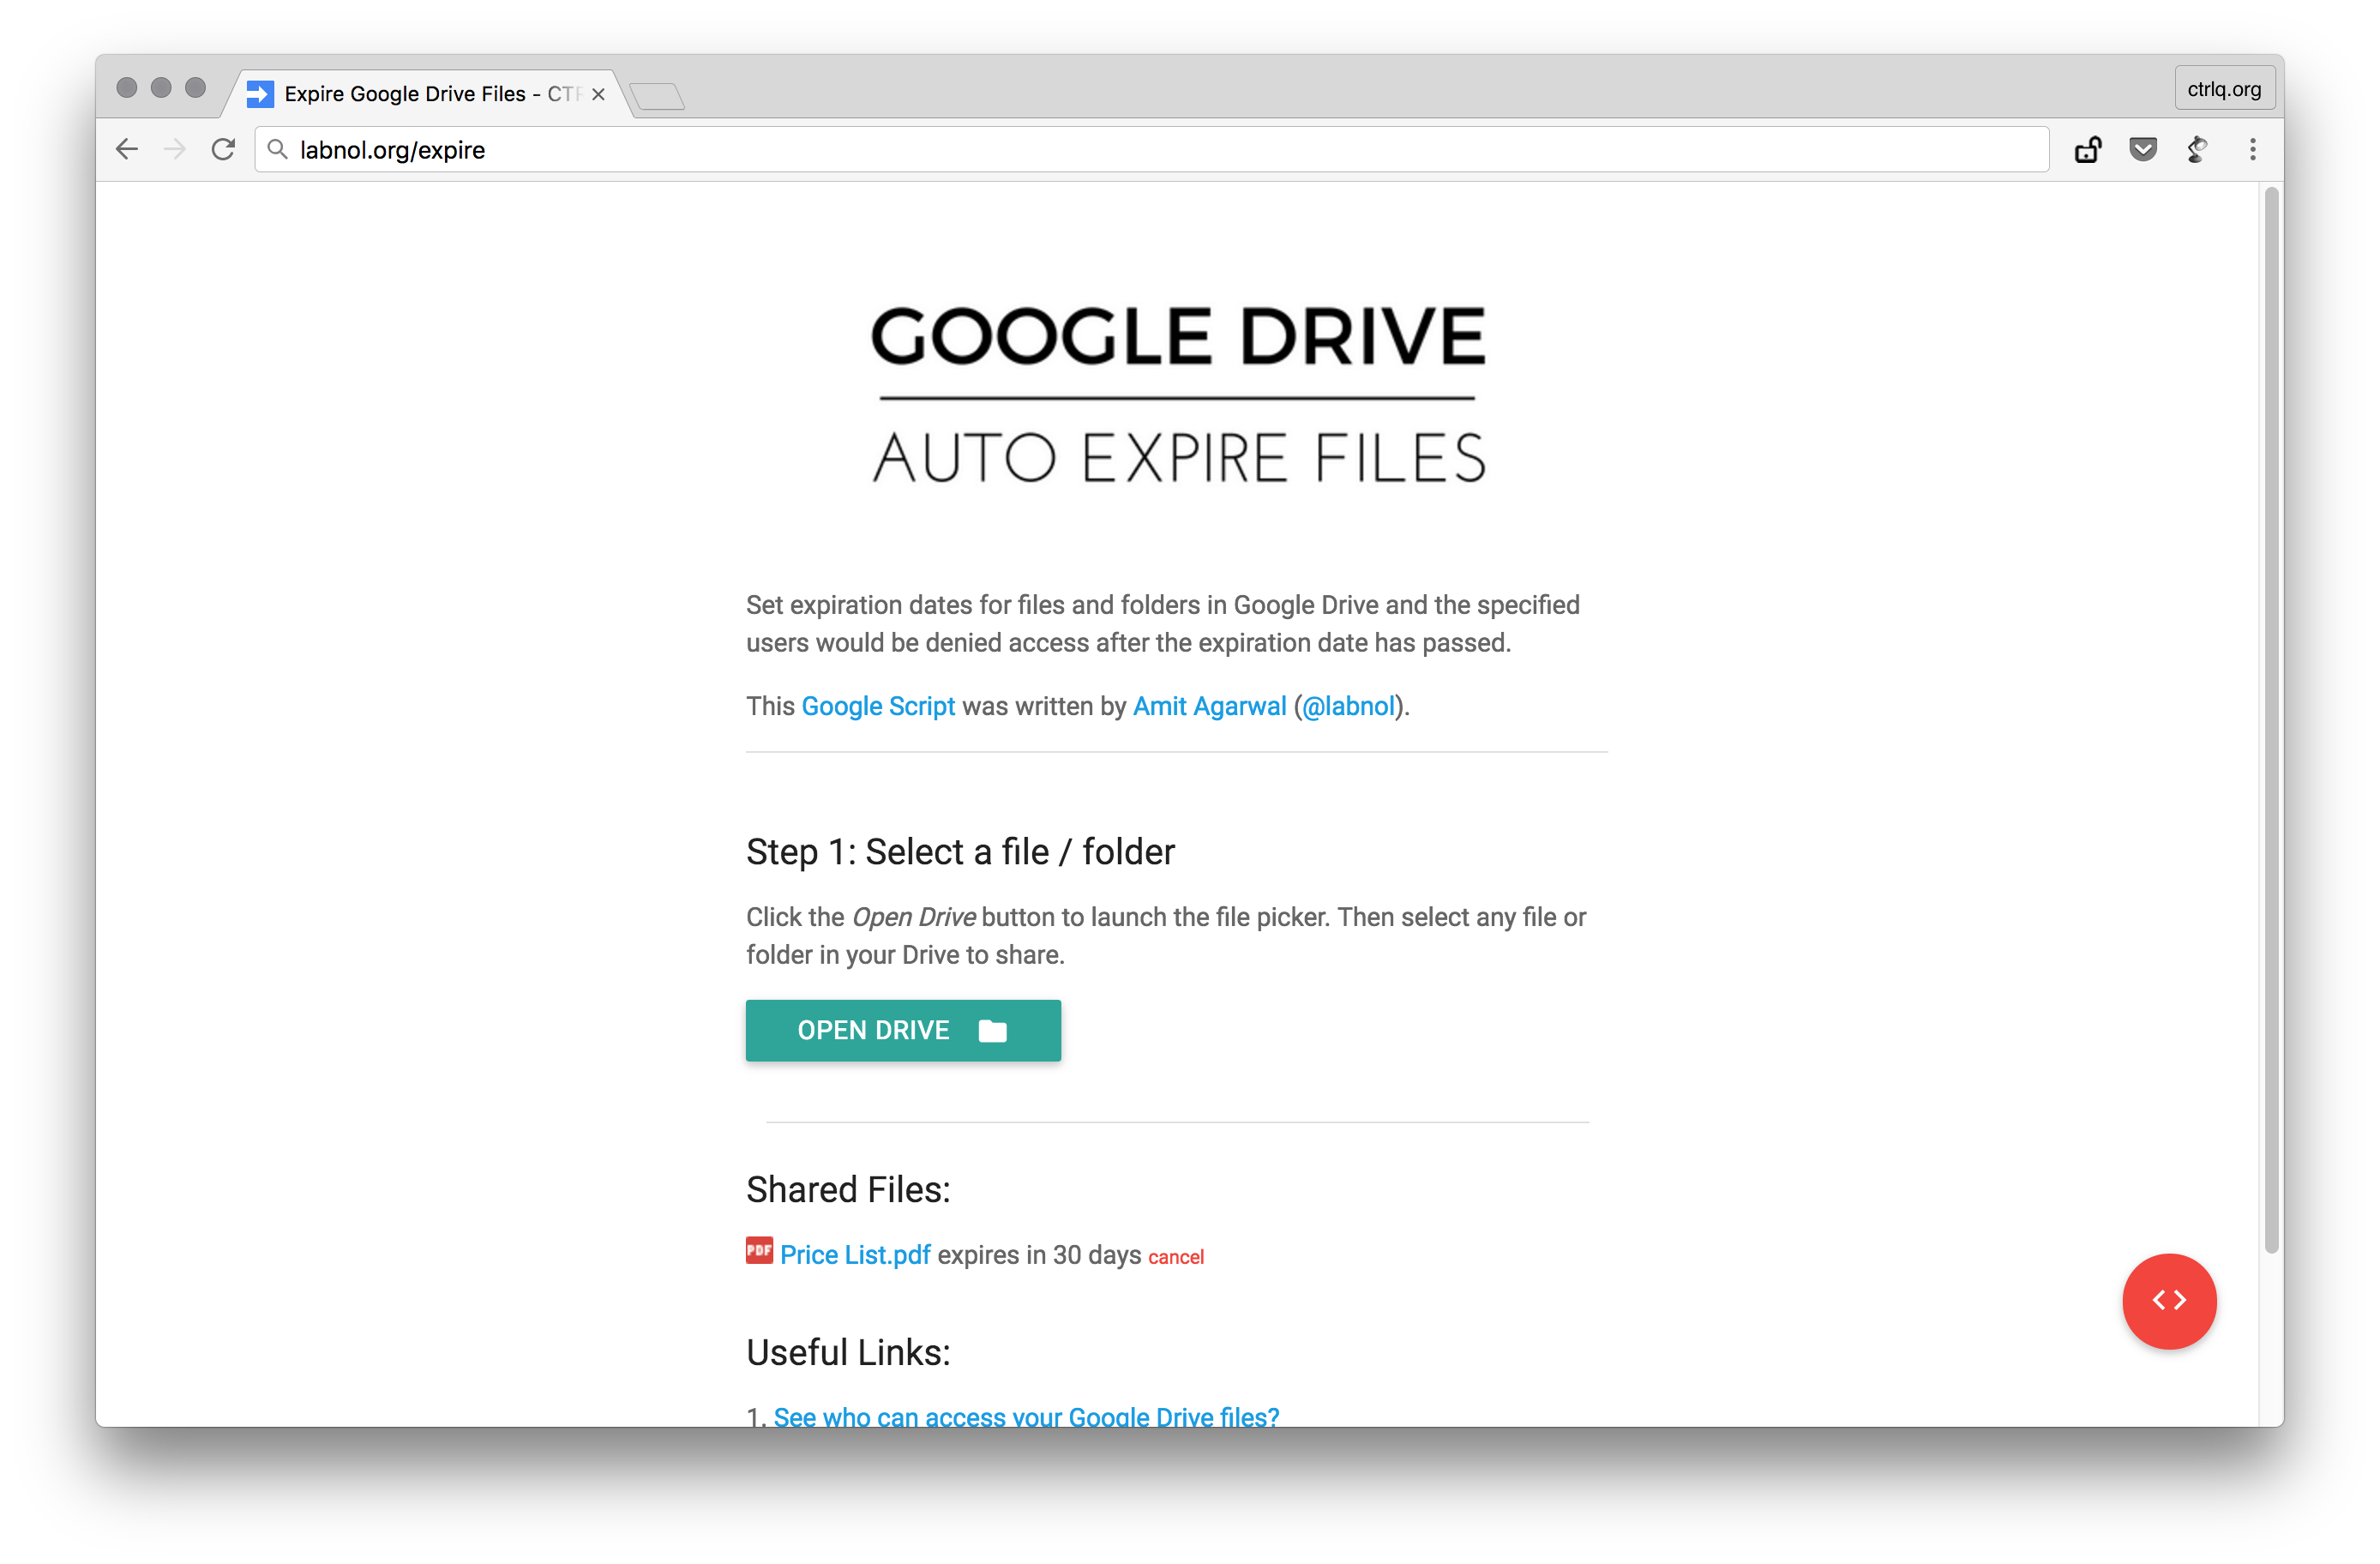Open the Google Script link
Screen dimensions: 2380x1564
coord(877,706)
